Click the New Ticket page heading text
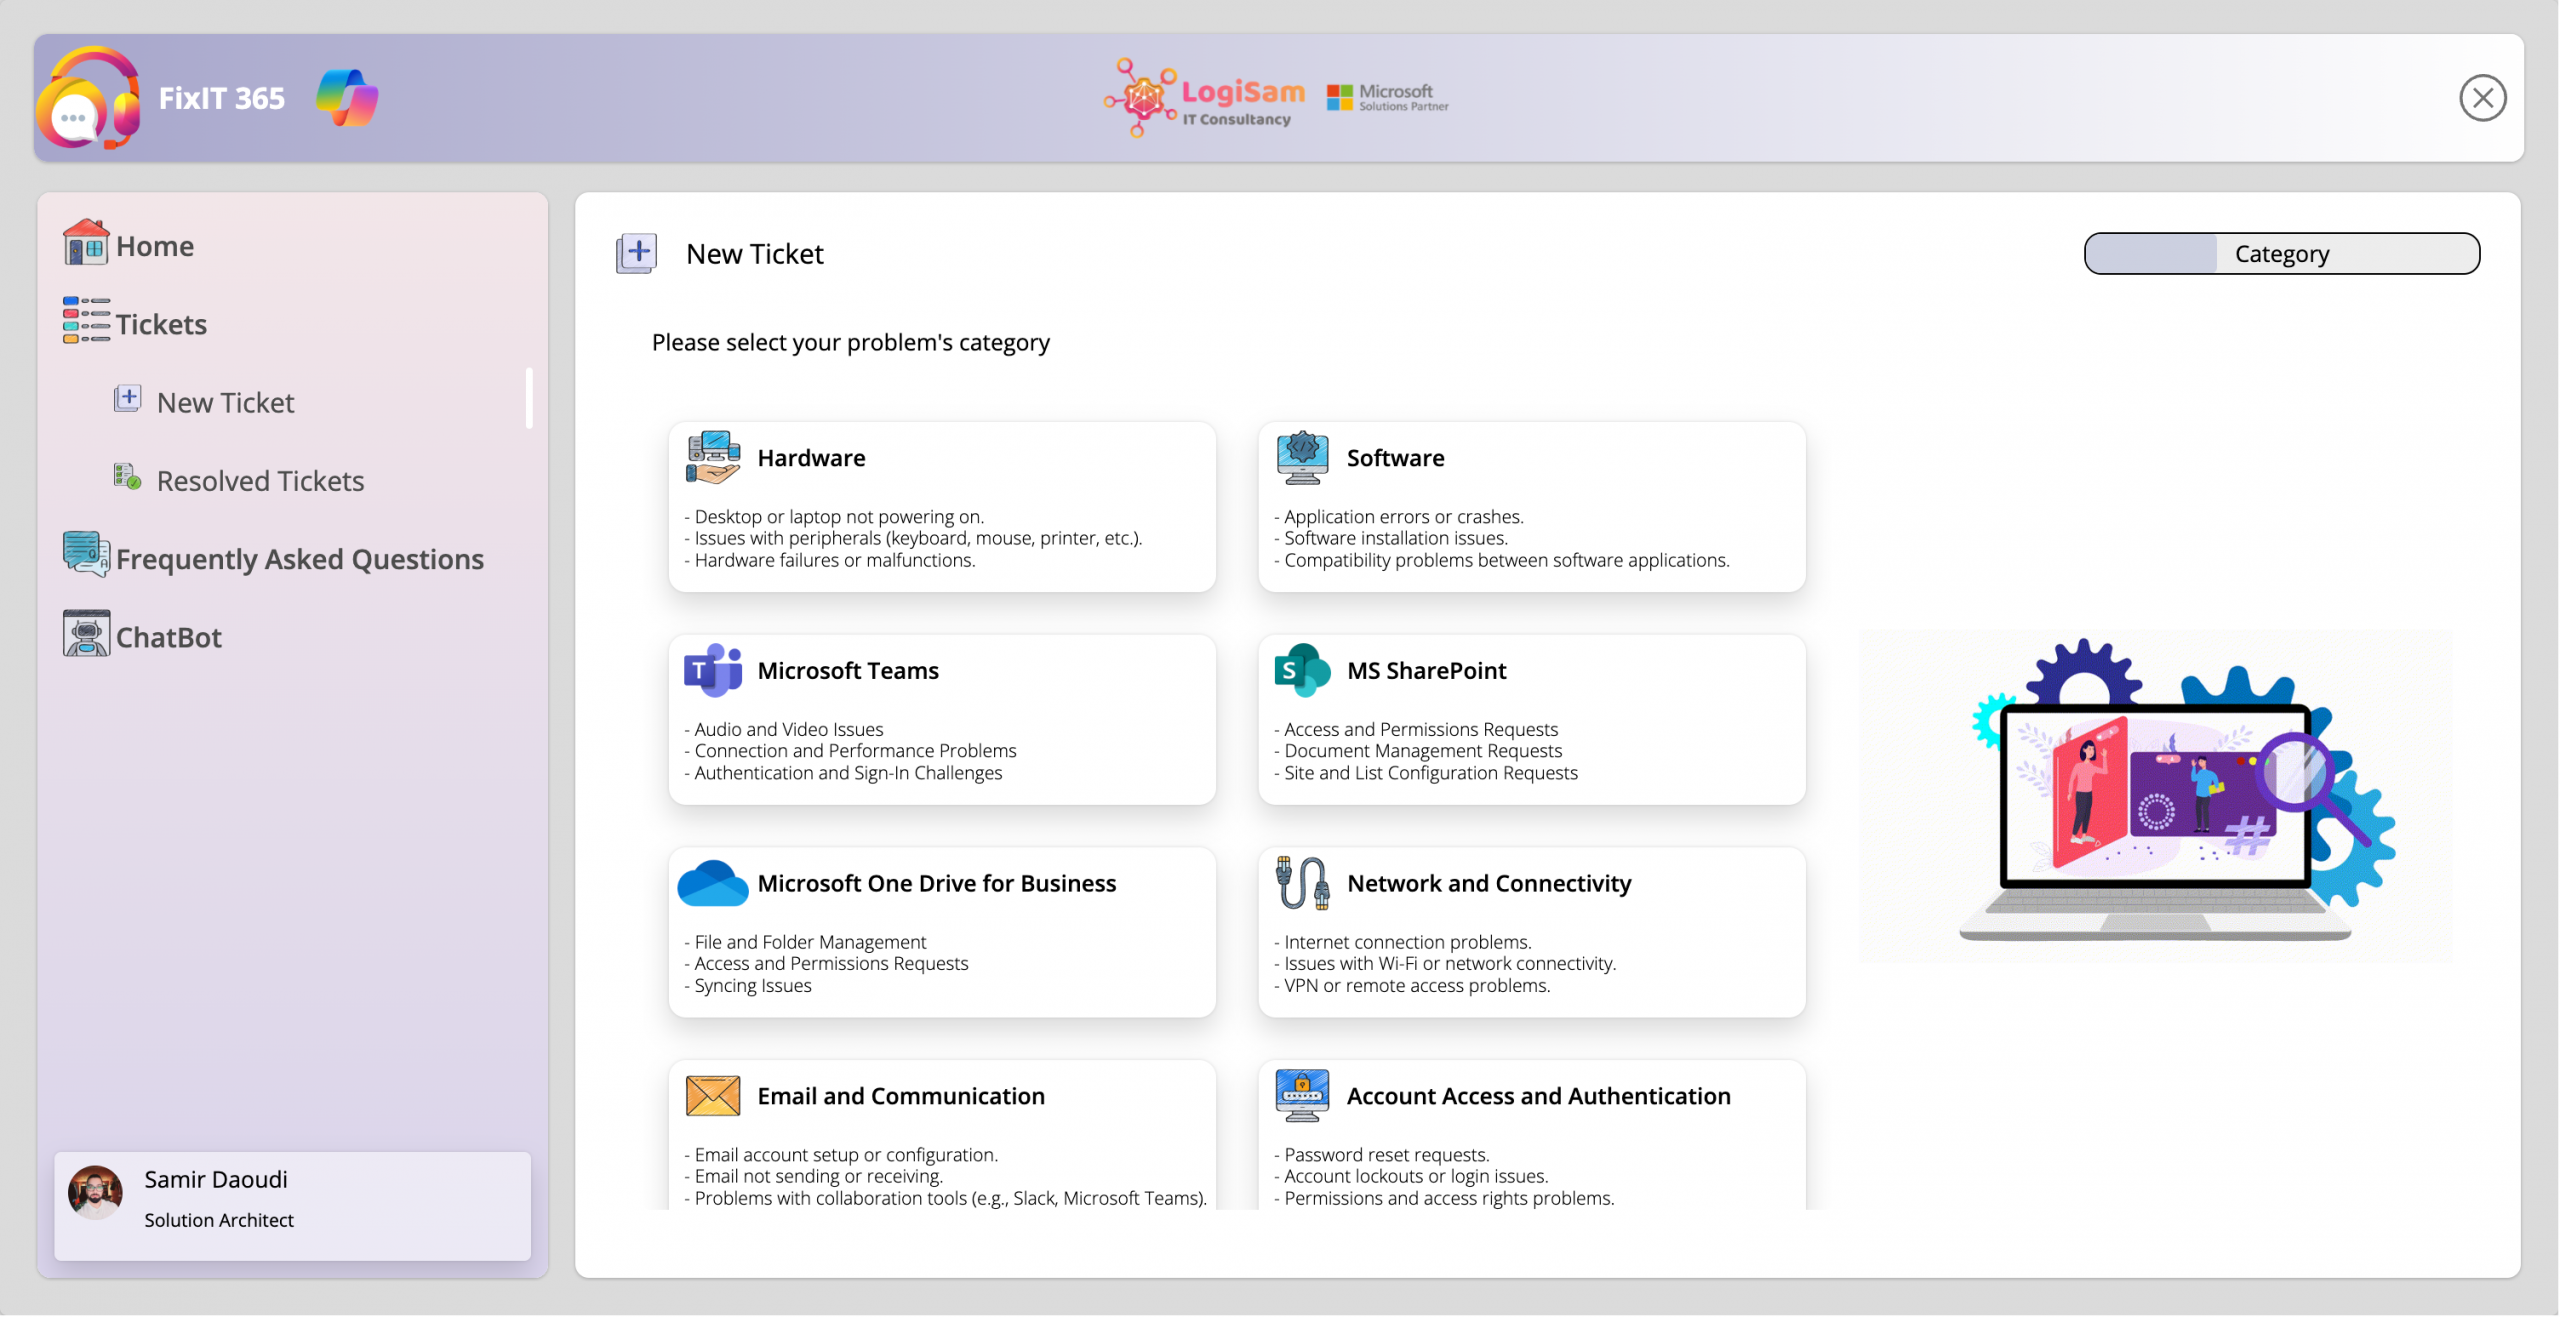This screenshot has width=2560, height=1317. pos(754,254)
